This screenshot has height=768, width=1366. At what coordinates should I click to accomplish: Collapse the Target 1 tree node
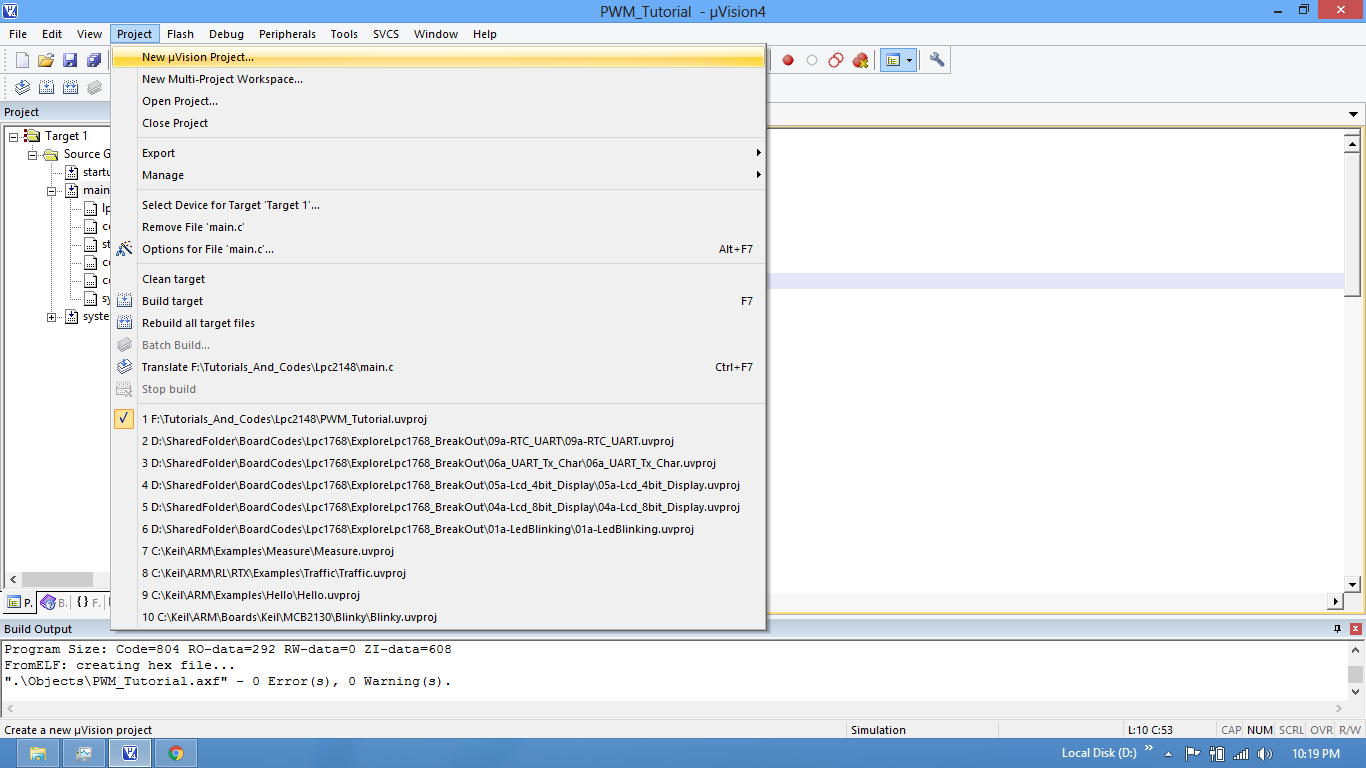point(14,136)
